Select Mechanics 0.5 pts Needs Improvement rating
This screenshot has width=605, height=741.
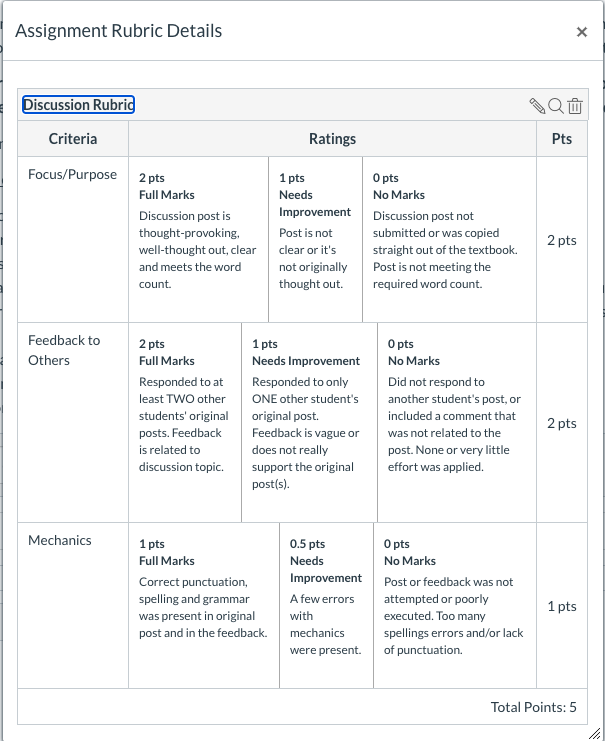click(327, 605)
